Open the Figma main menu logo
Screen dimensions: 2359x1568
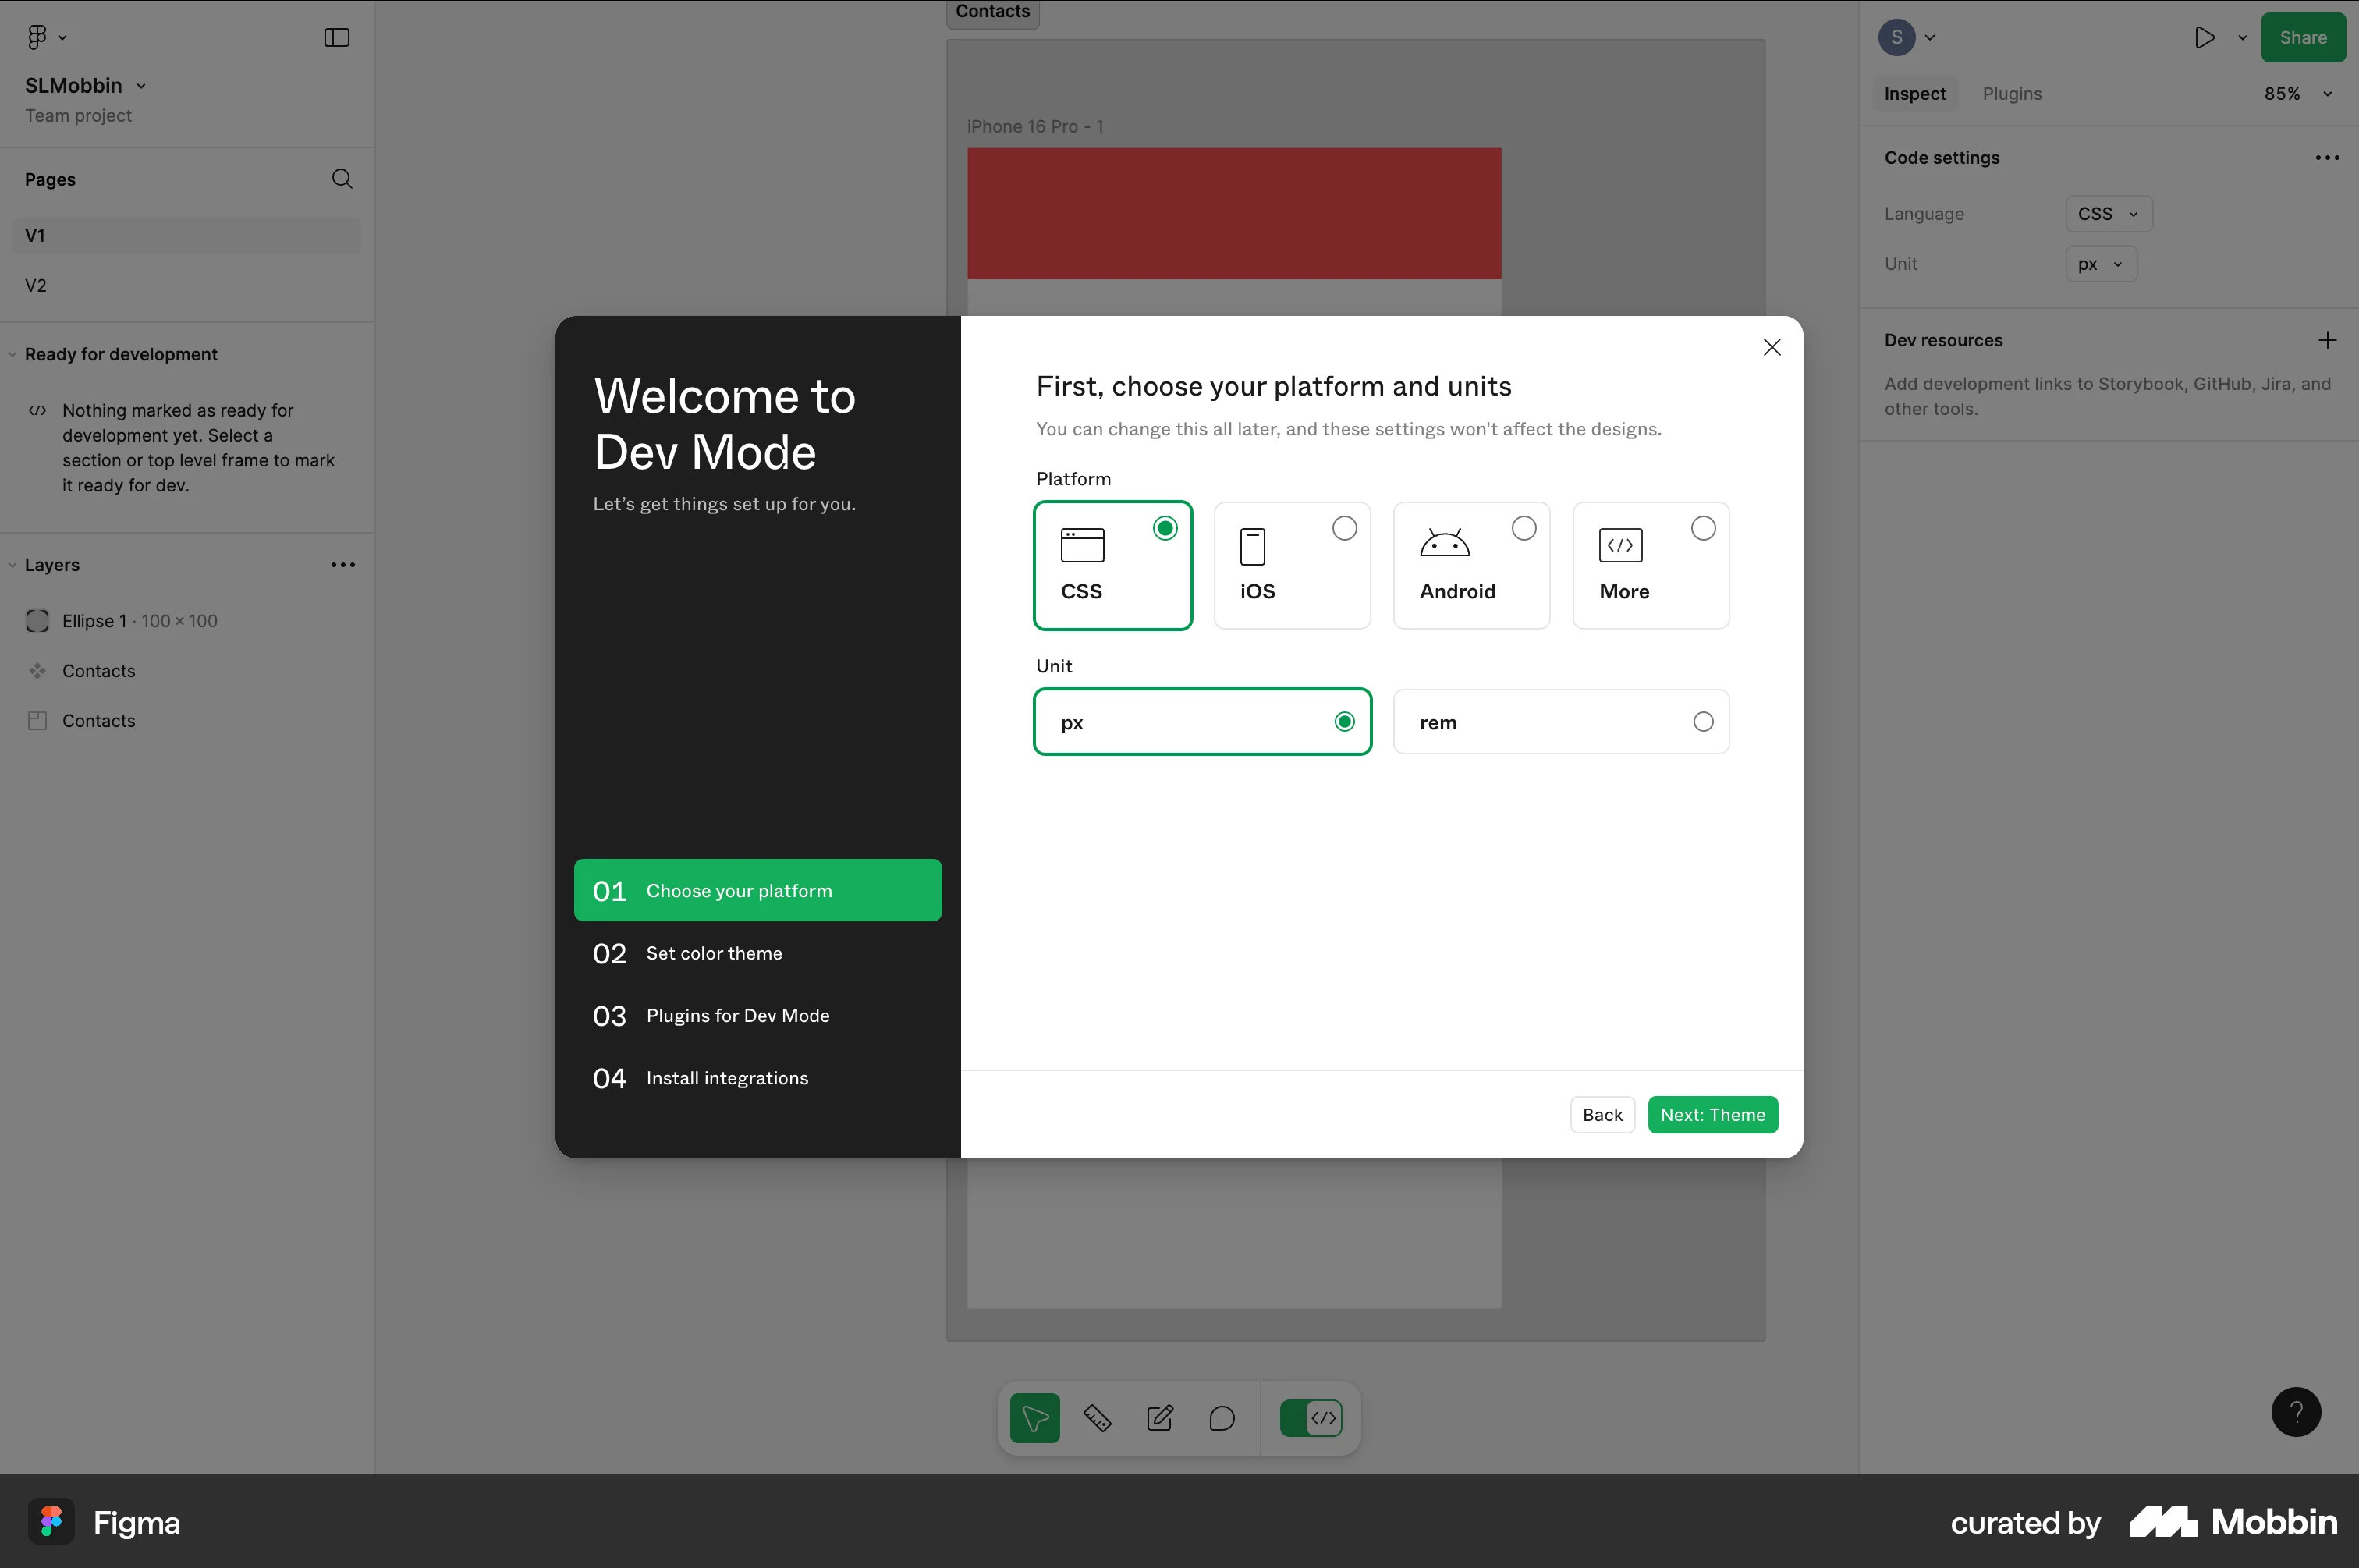[37, 37]
